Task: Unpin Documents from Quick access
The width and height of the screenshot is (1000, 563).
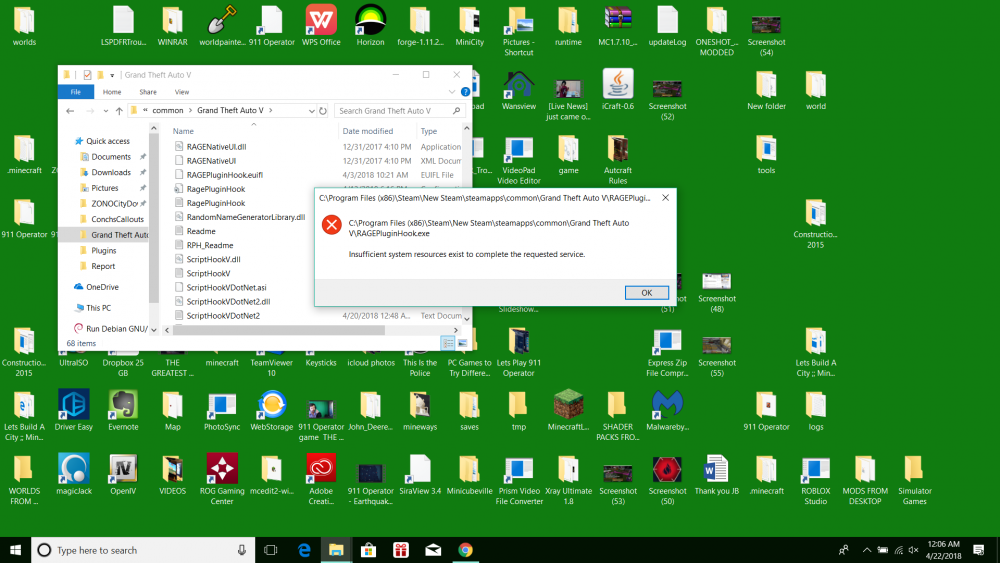Action: (x=143, y=157)
